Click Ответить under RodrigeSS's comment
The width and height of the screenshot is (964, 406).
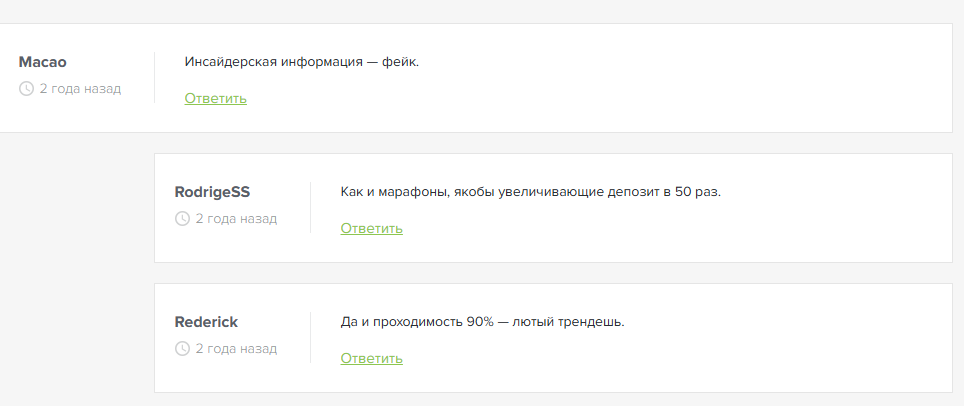click(371, 228)
